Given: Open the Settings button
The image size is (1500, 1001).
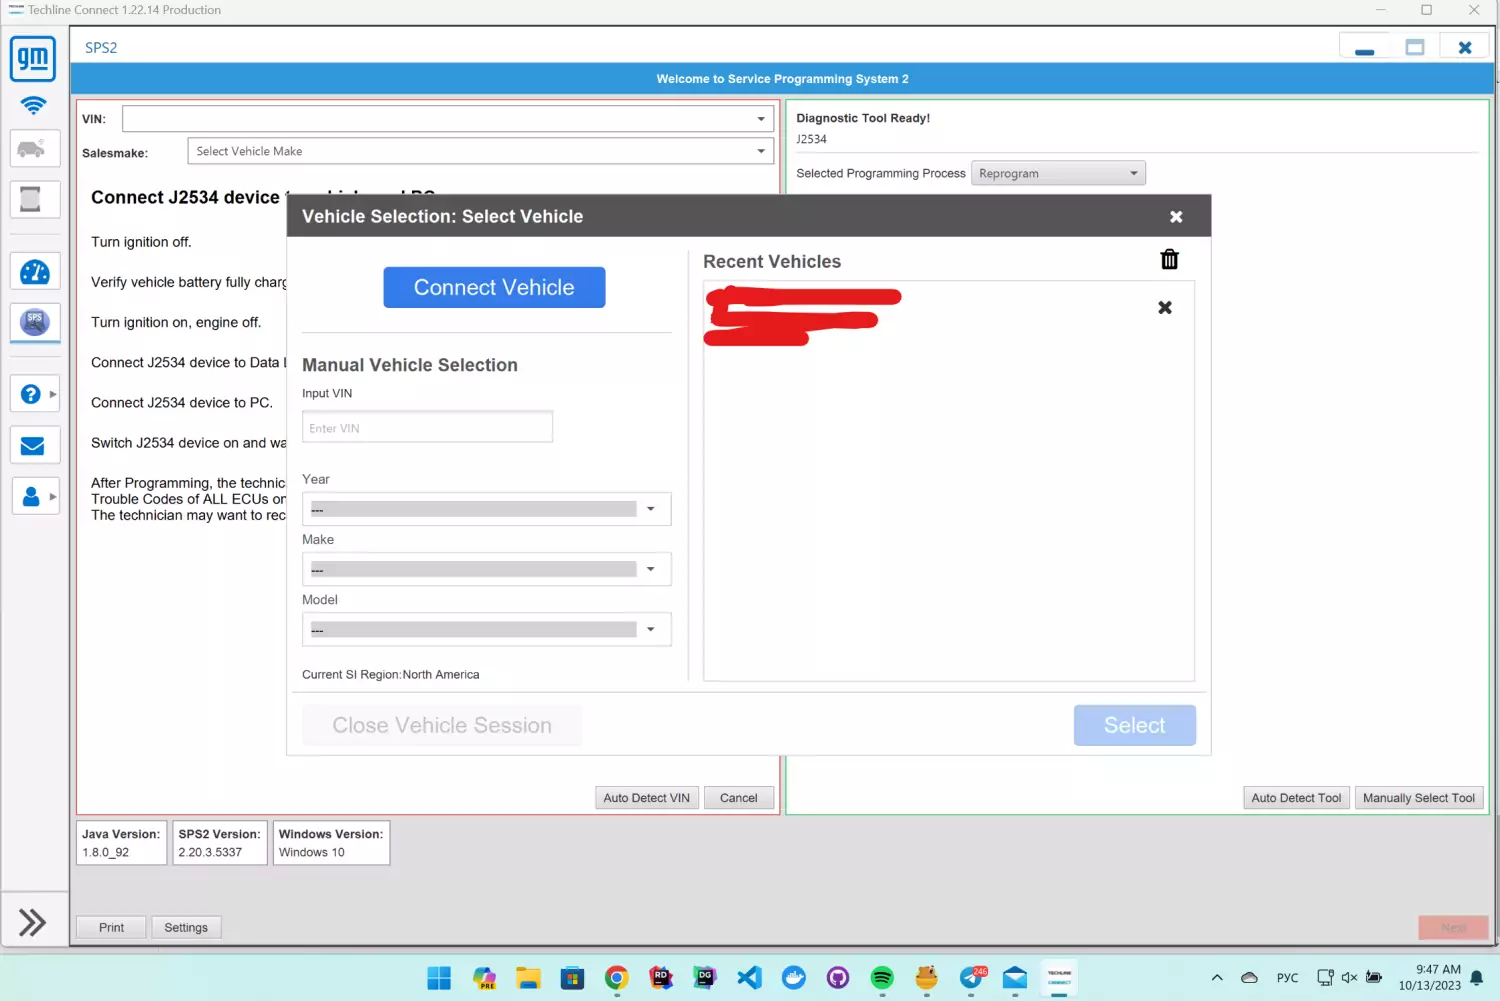Looking at the screenshot, I should [186, 928].
